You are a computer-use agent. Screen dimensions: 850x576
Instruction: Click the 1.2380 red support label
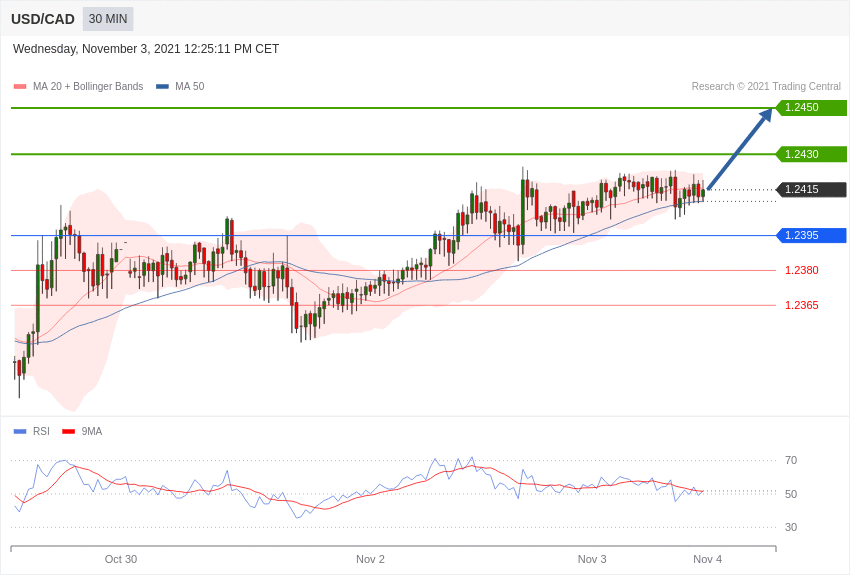[x=802, y=270]
